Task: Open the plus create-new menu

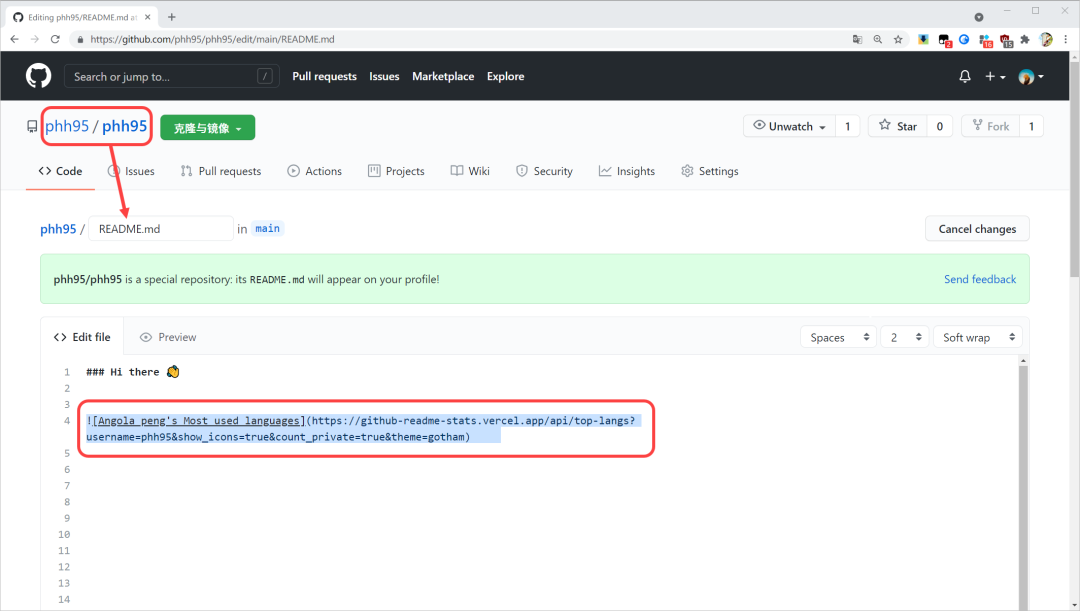Action: [995, 76]
